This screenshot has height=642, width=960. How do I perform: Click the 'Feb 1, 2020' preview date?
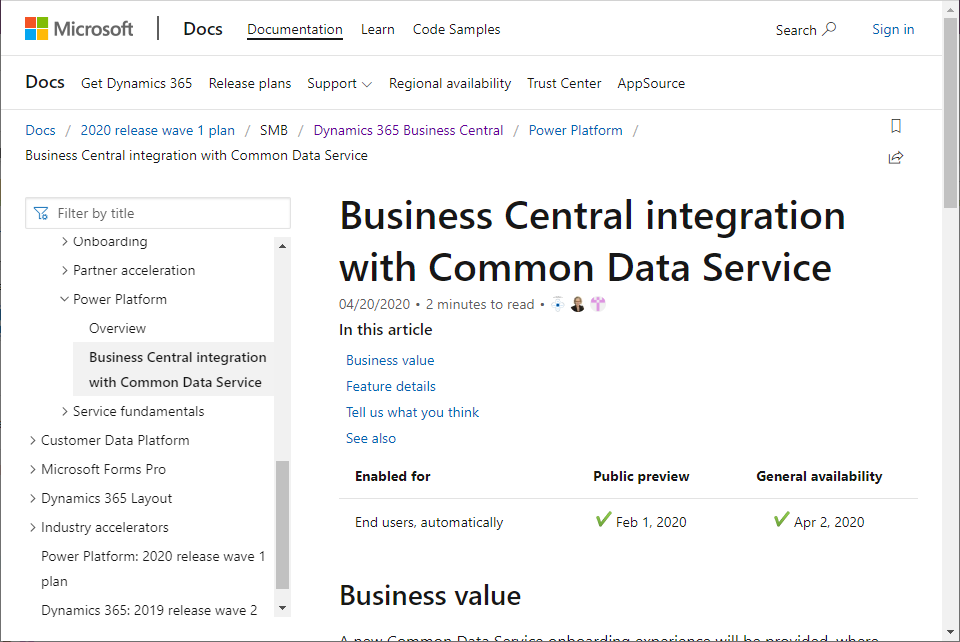[651, 522]
